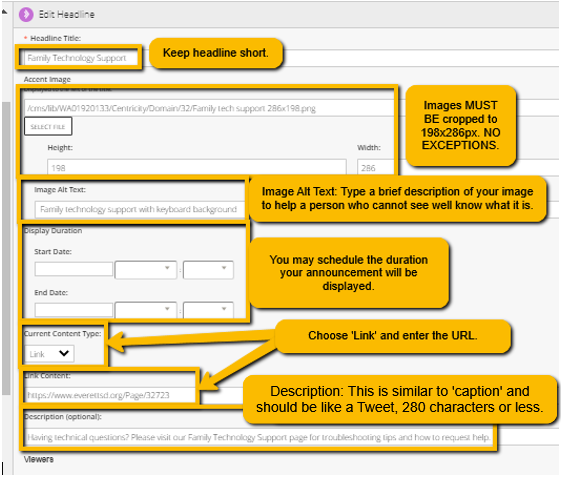
Task: Click the Description (optional) text field
Action: tap(258, 437)
